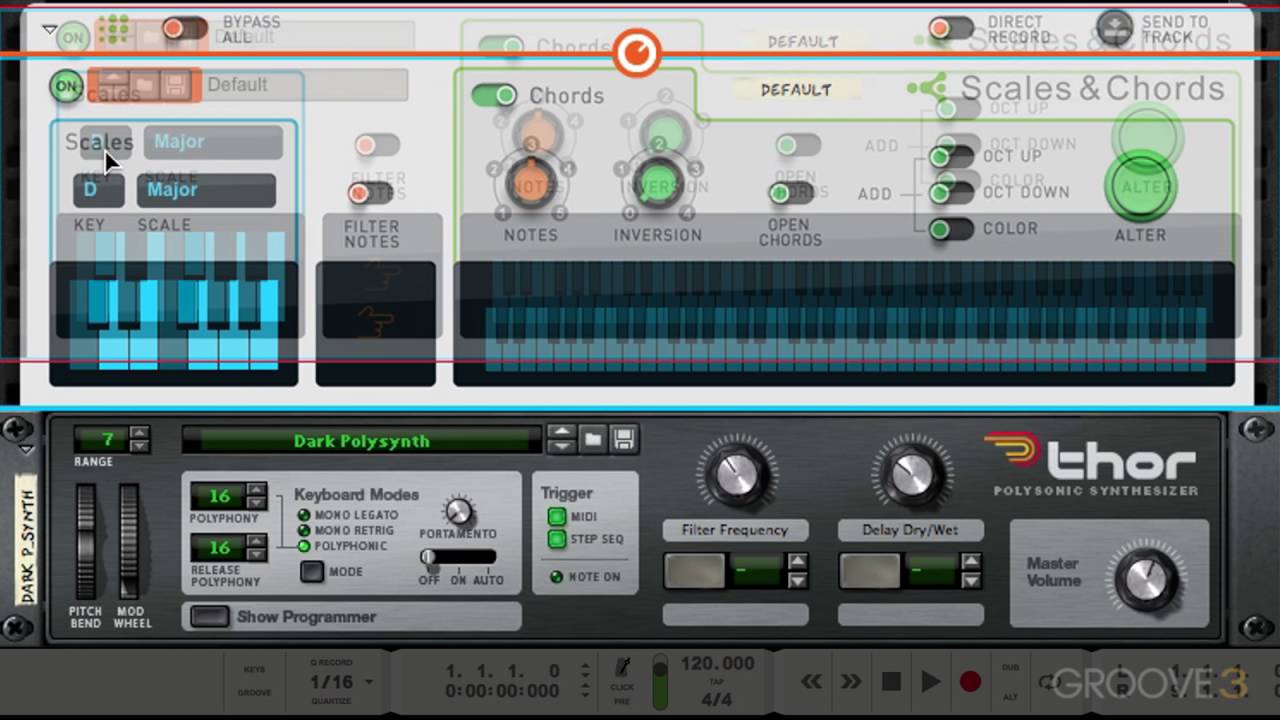Click the Delay Dry/Wet value down arrow

tap(971, 580)
